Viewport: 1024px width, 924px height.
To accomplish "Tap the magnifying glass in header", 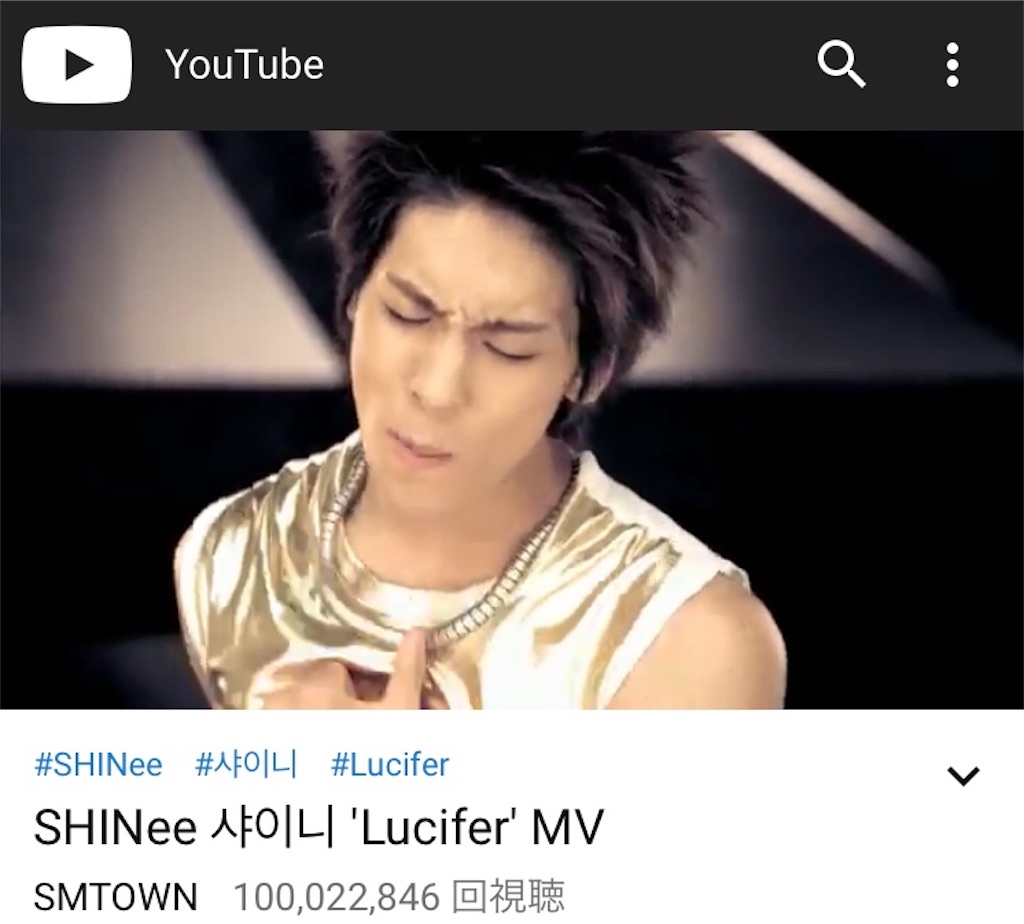I will 841,64.
